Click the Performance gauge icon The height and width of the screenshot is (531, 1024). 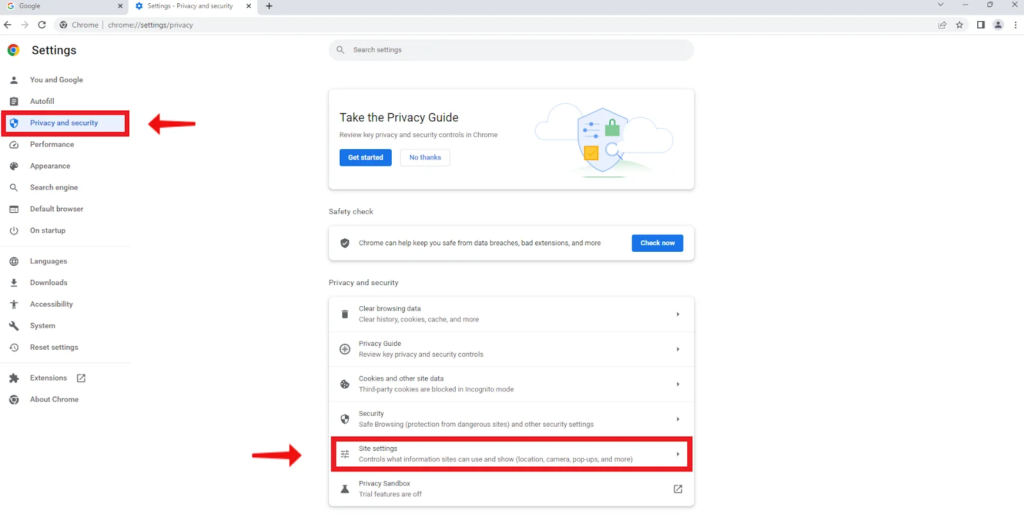tap(14, 144)
